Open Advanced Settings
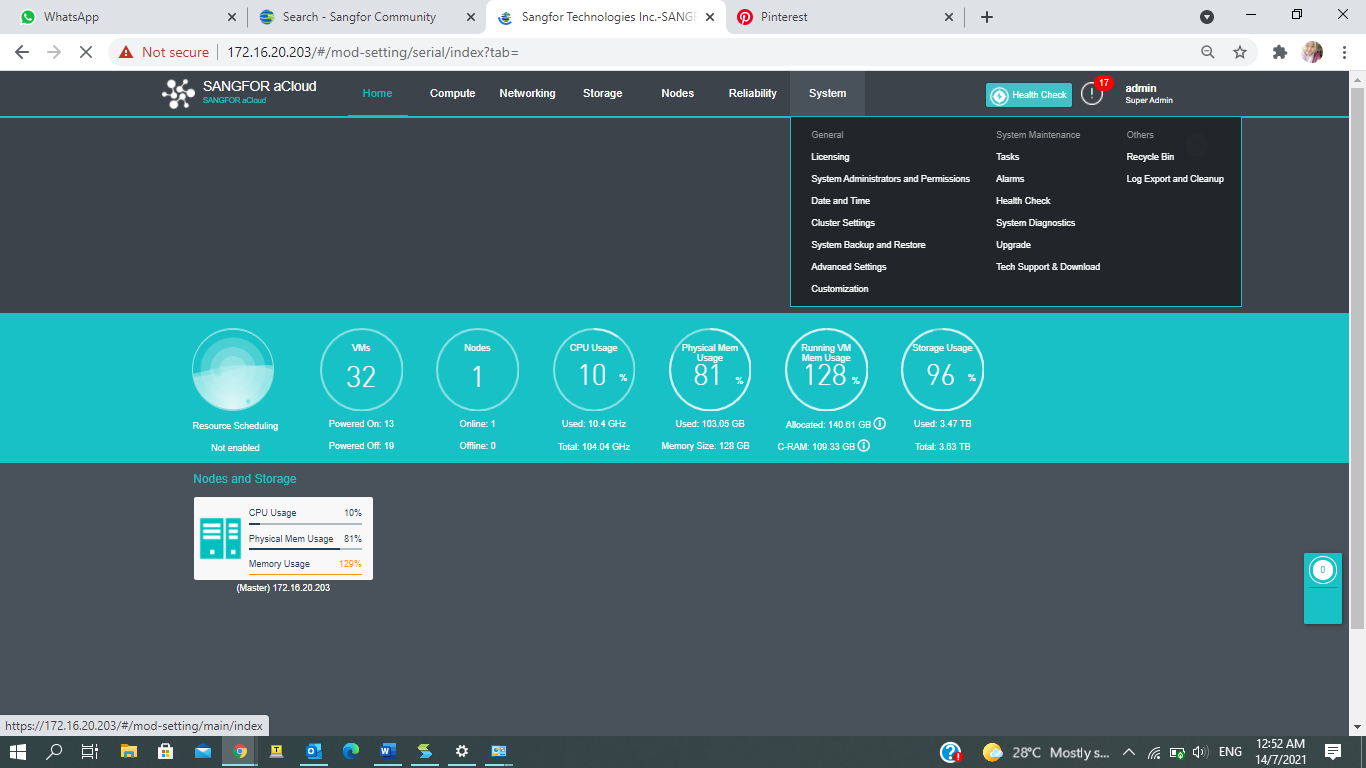Screen dimensions: 1366x768 [x=848, y=267]
